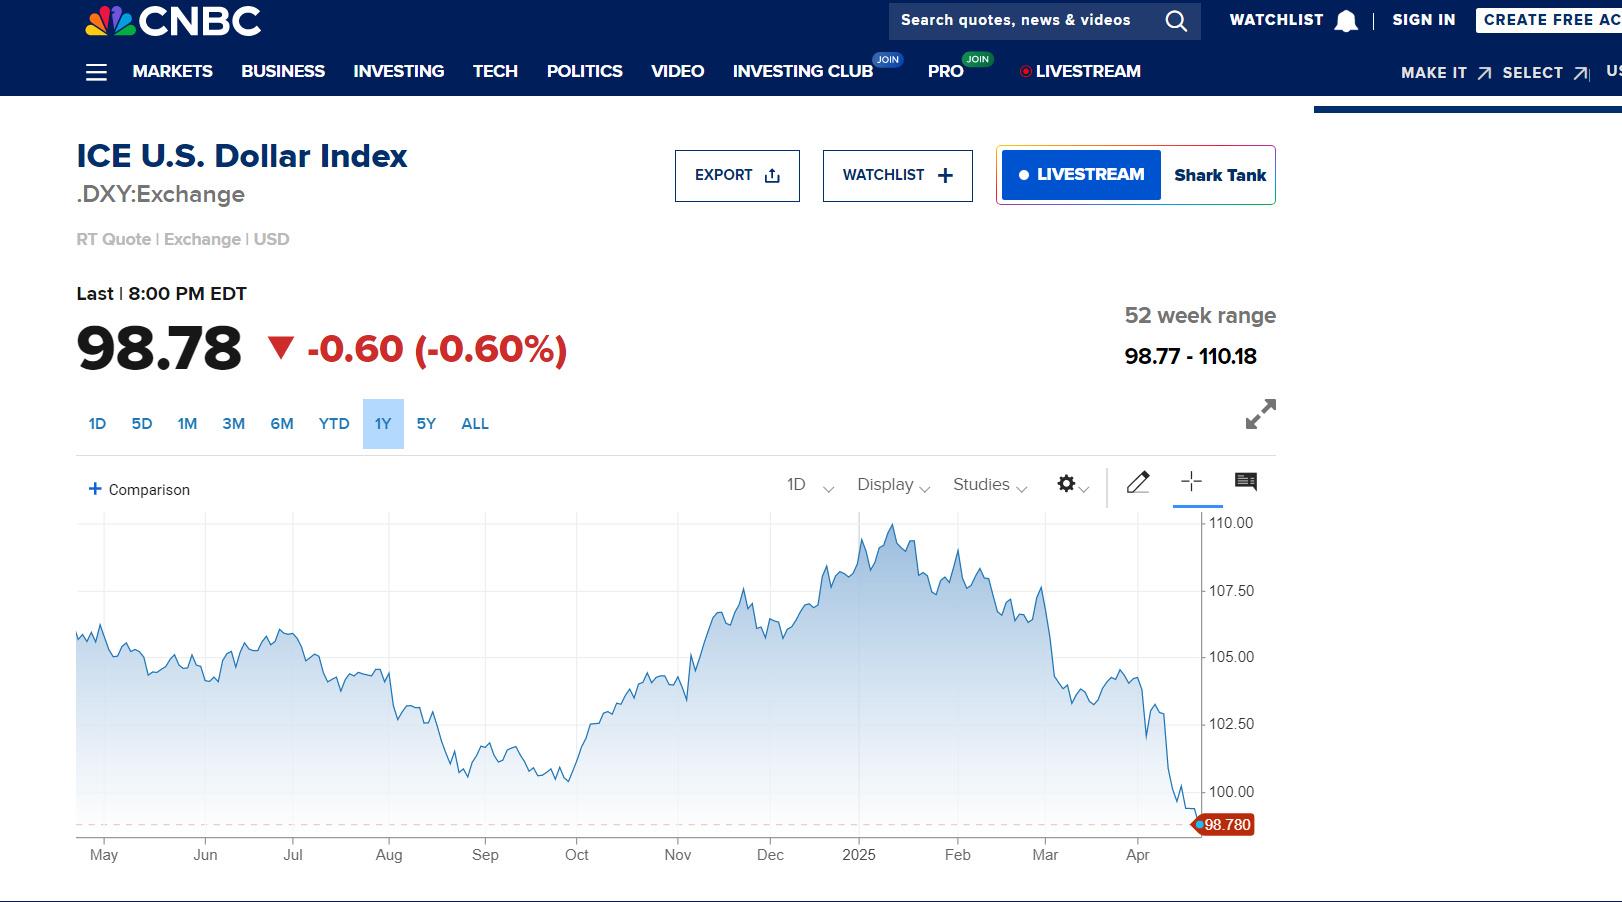This screenshot has width=1622, height=902.
Task: Open the Investing Club menu item
Action: click(x=802, y=72)
